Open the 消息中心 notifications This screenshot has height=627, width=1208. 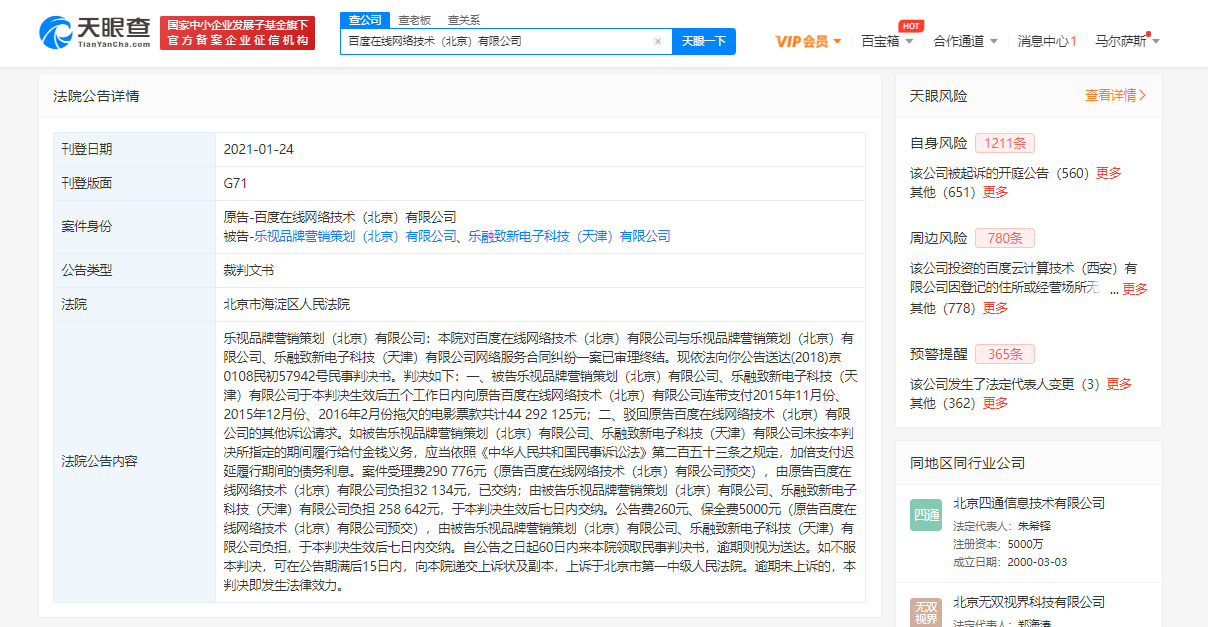click(x=1047, y=42)
